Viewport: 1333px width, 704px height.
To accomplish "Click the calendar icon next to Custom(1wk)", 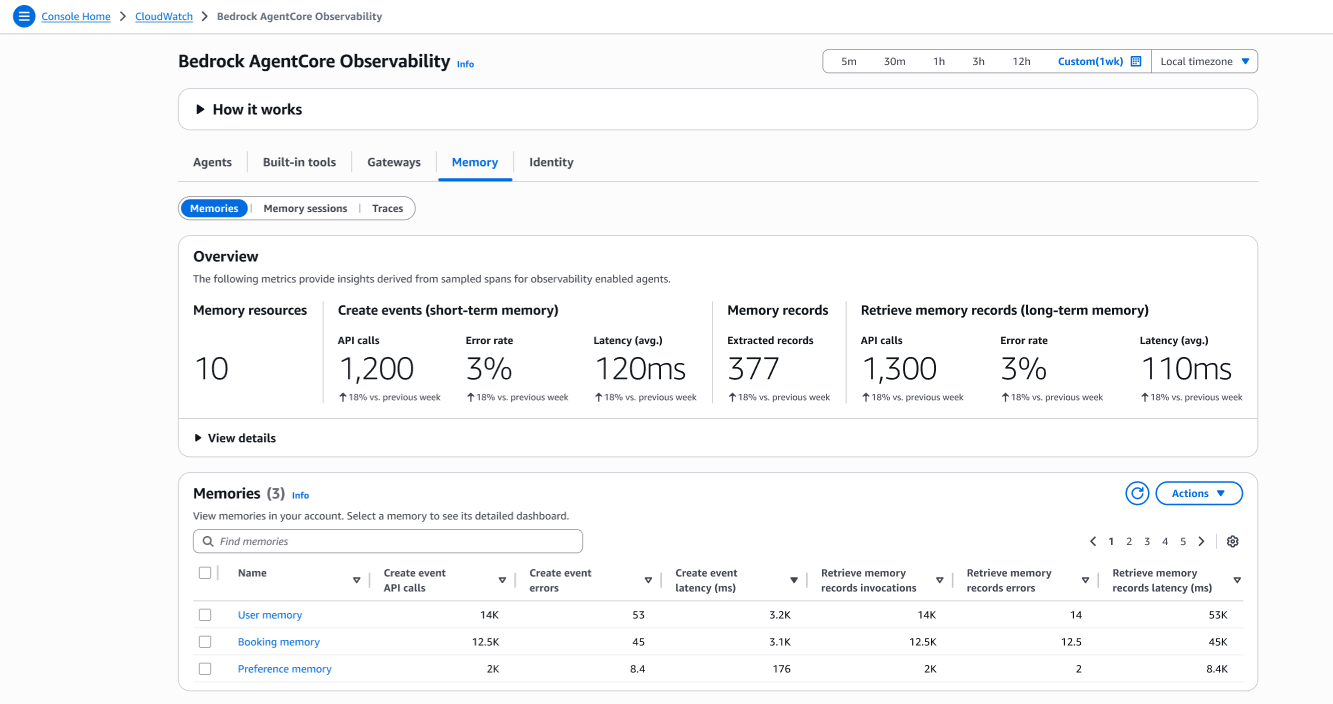I will [1136, 62].
